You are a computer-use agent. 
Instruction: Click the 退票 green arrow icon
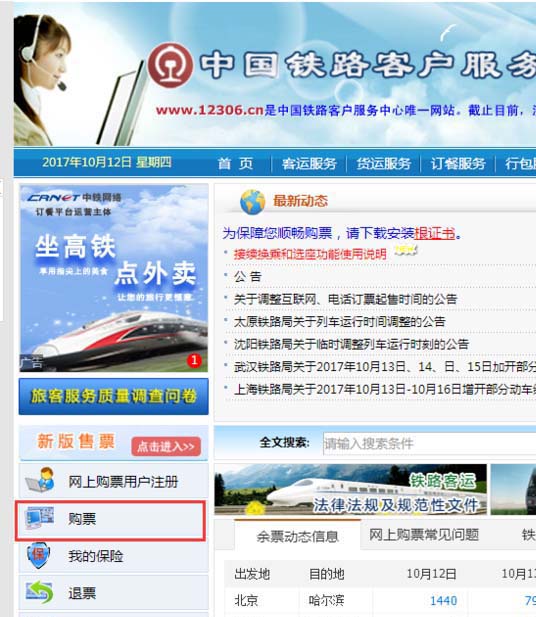pyautogui.click(x=39, y=592)
